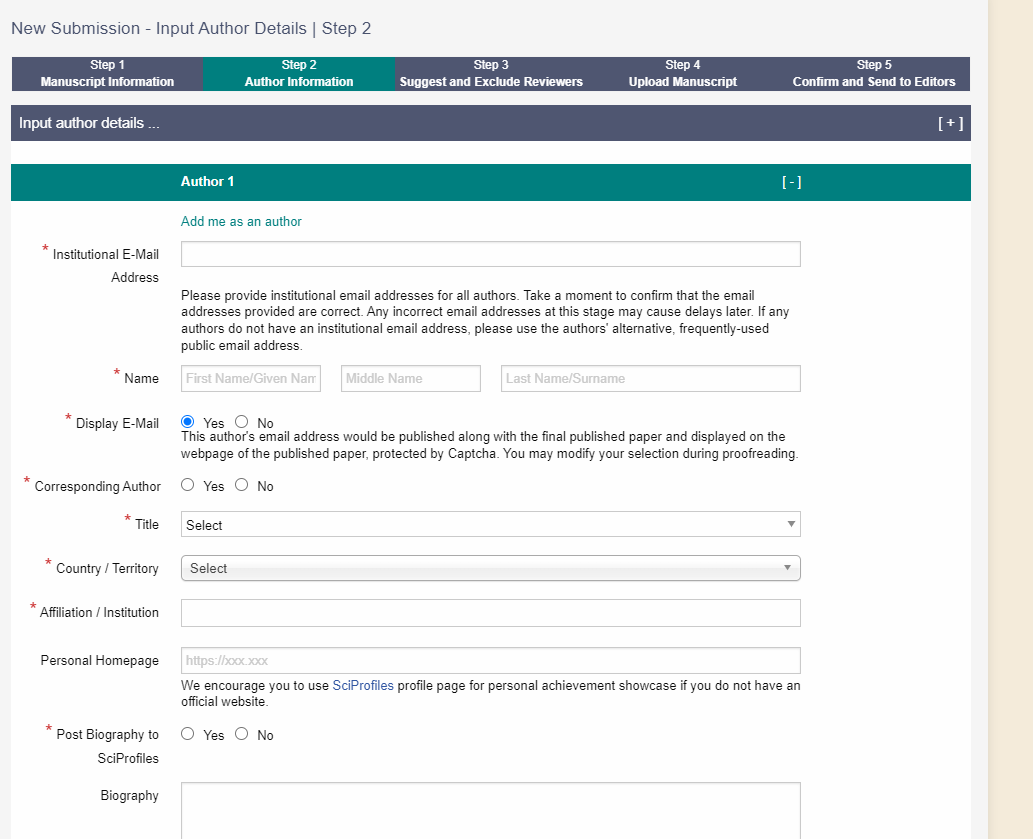Click the Last Name/Surname field
Viewport: 1033px width, 839px height.
click(650, 378)
